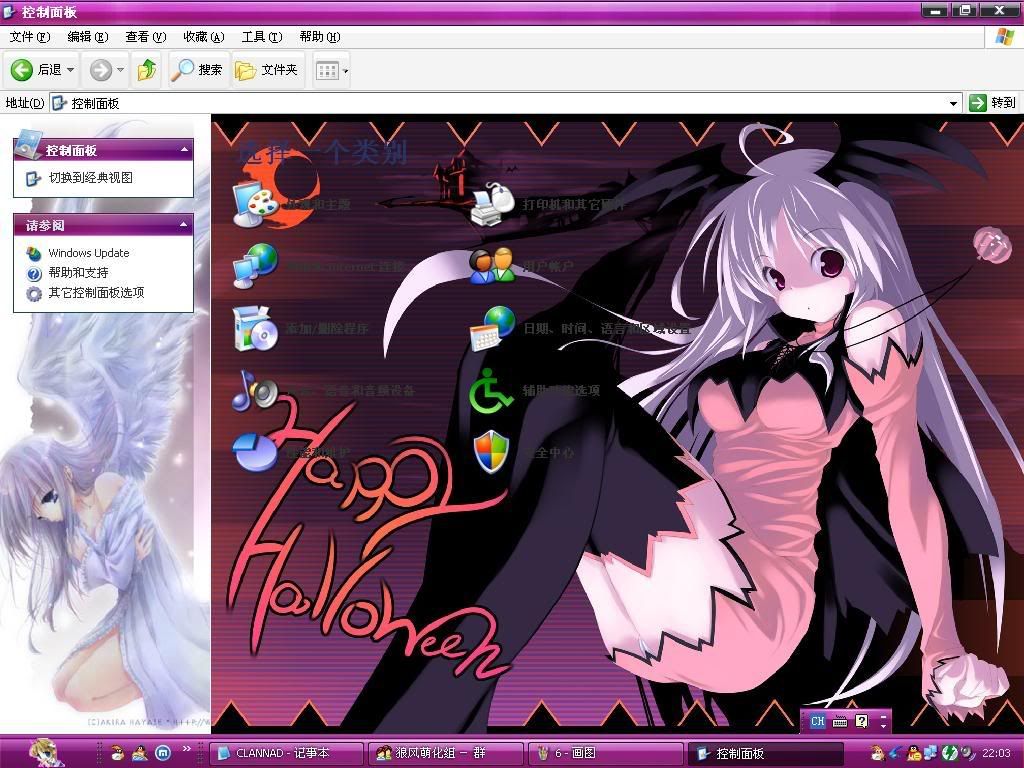
Task: Switch to CLANNAD - 记事本 taskbar window
Action: click(287, 753)
